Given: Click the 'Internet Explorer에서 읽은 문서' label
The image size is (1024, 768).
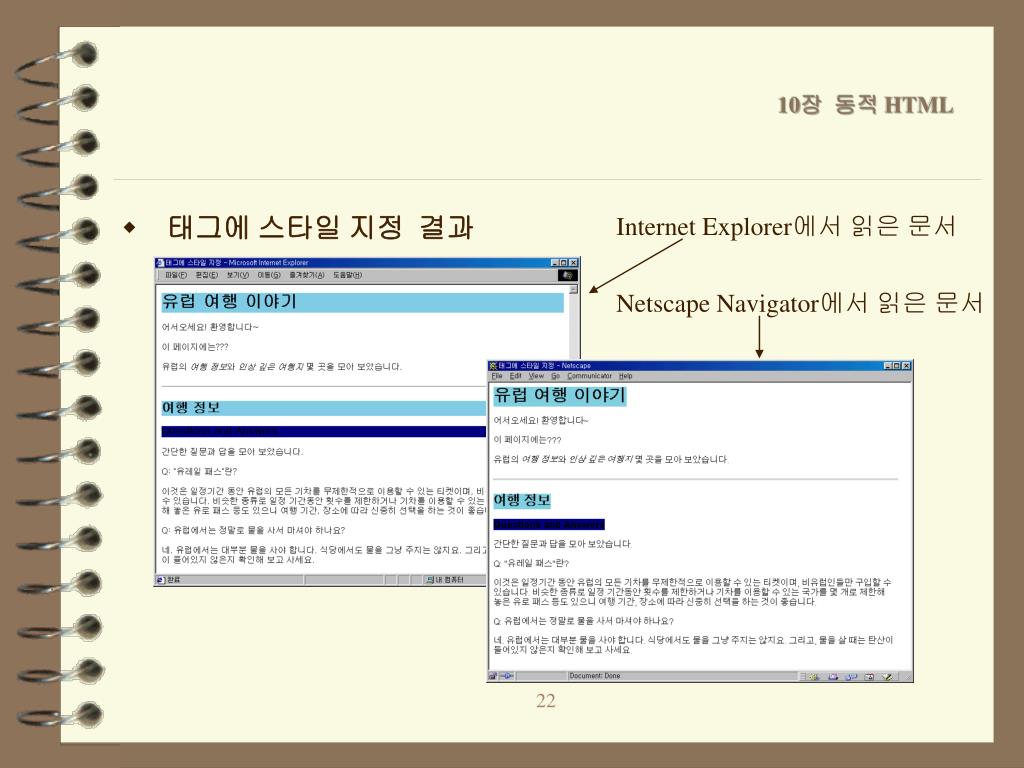Looking at the screenshot, I should click(786, 227).
